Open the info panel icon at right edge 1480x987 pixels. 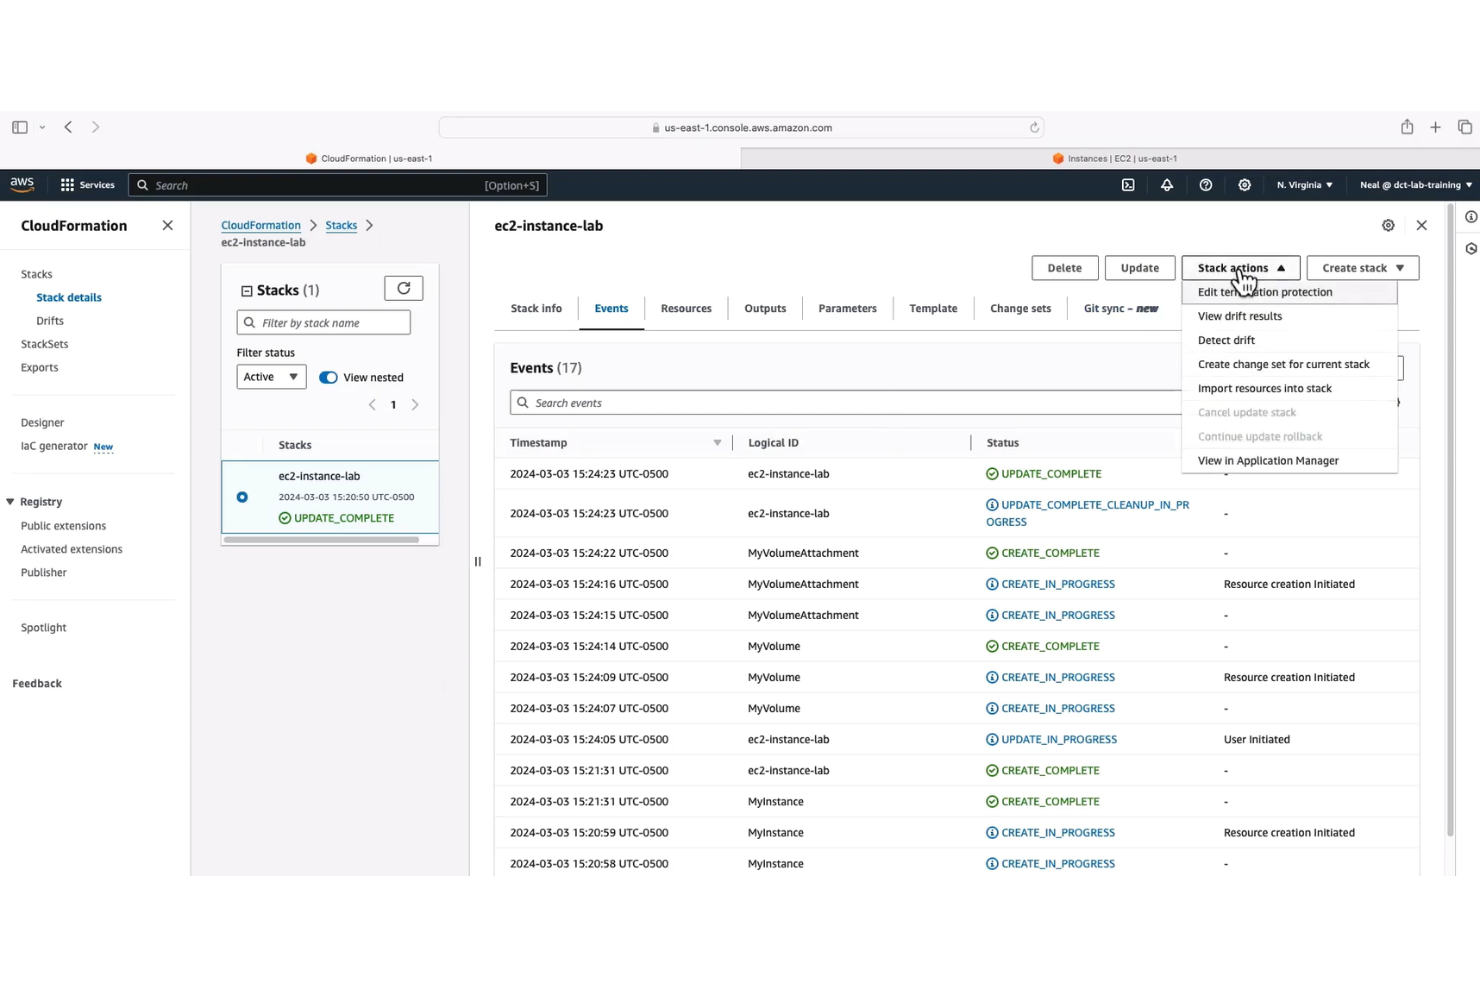point(1471,217)
